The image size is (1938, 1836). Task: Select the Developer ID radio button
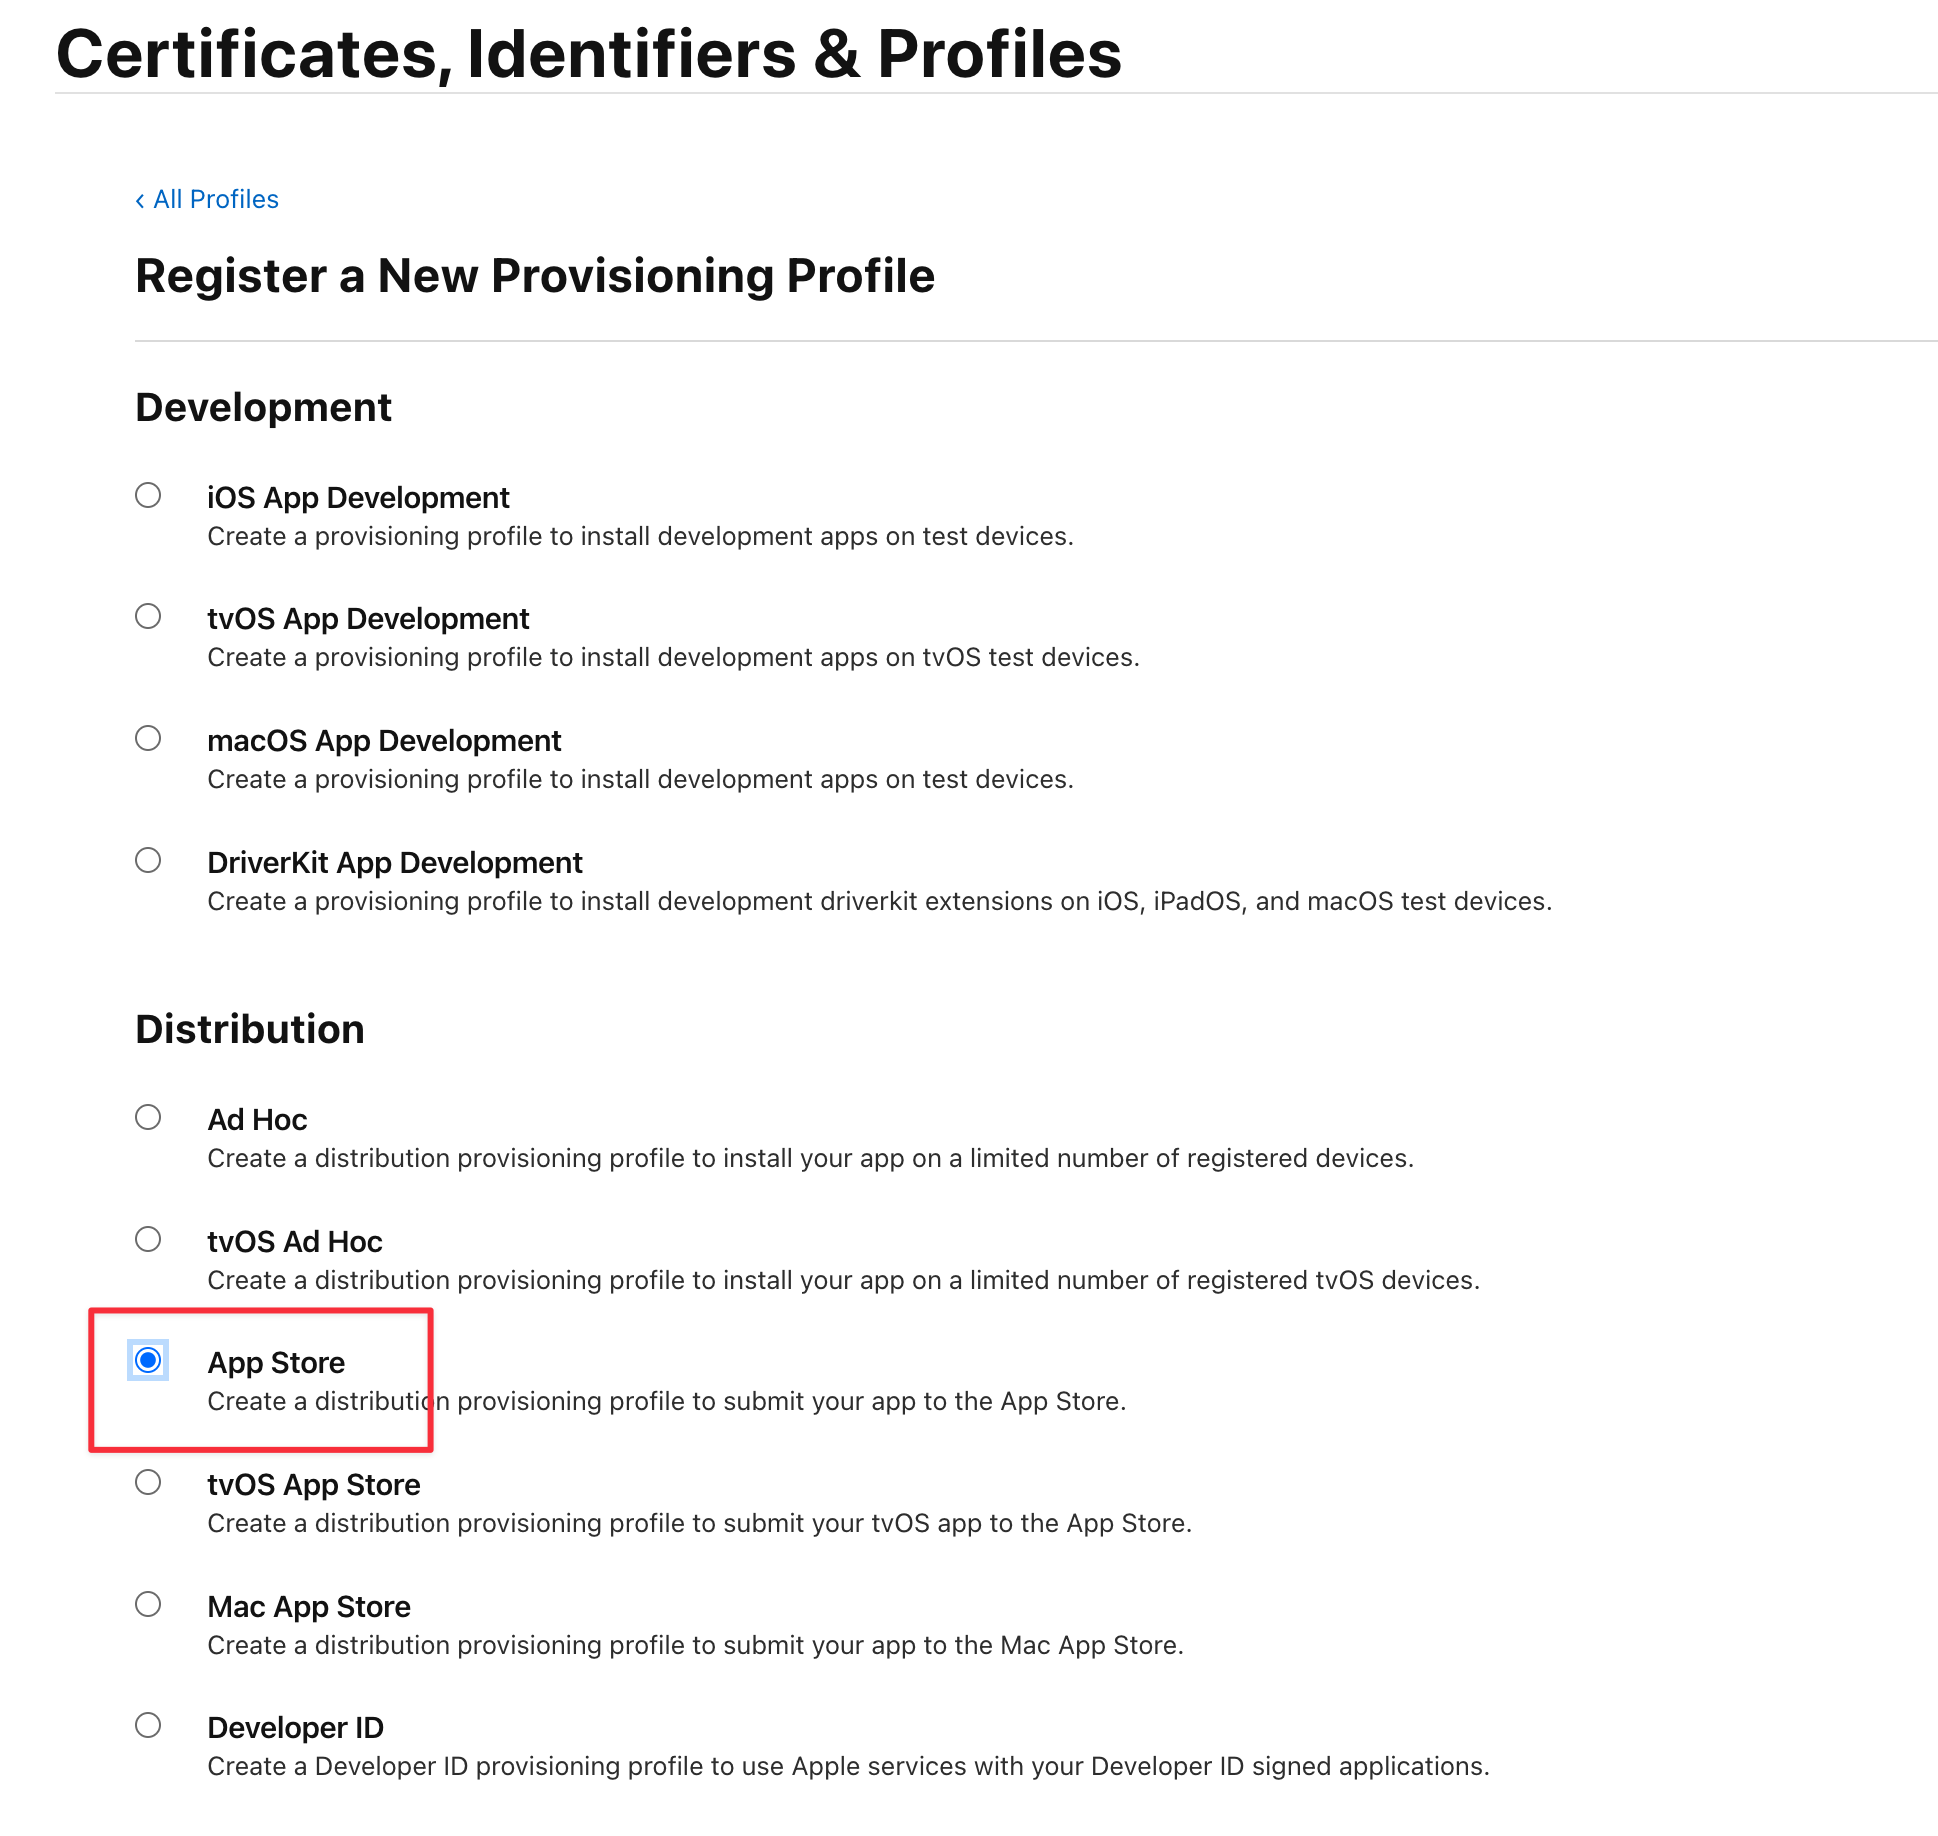coord(148,1725)
